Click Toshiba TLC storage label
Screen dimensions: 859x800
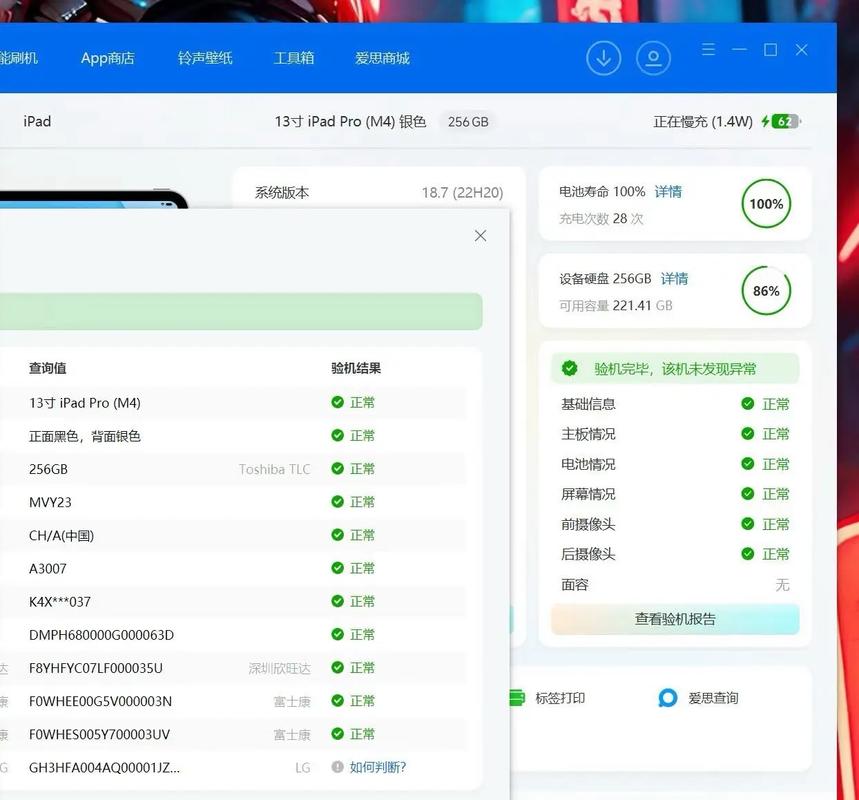click(274, 469)
